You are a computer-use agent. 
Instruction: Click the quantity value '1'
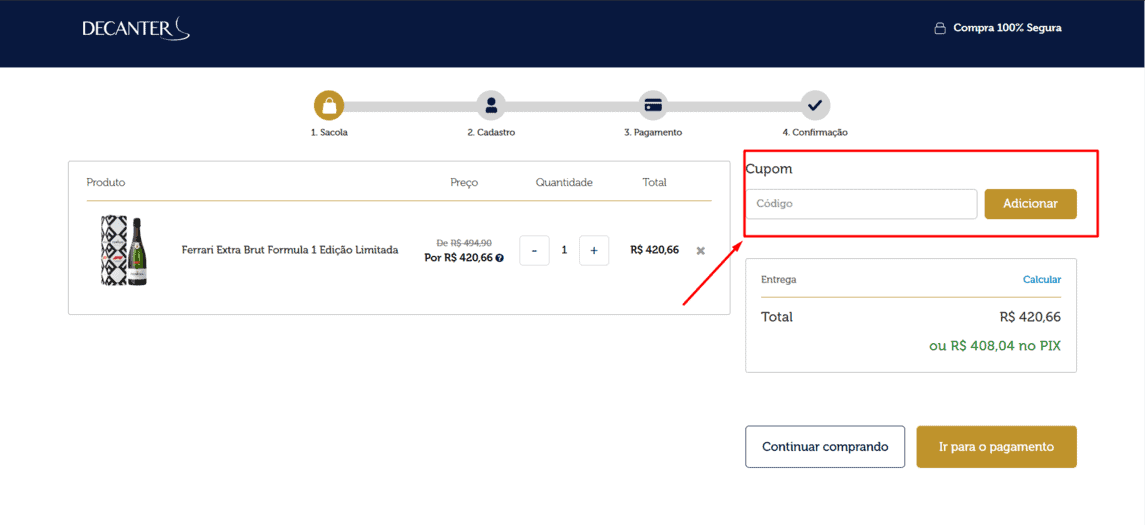[564, 250]
